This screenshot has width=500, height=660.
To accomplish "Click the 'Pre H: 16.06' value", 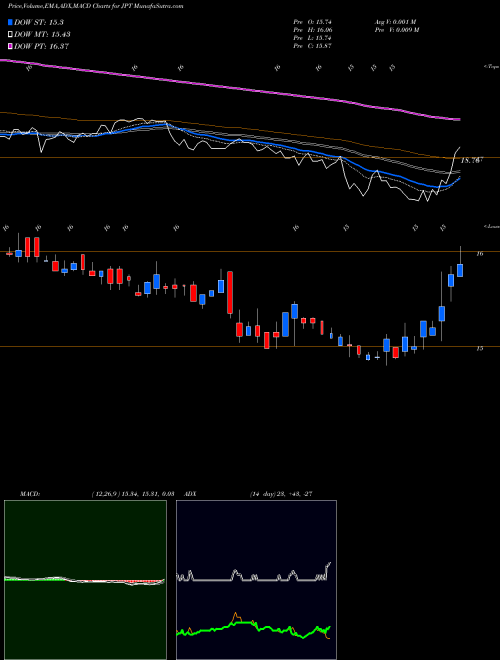I will 313,30.
